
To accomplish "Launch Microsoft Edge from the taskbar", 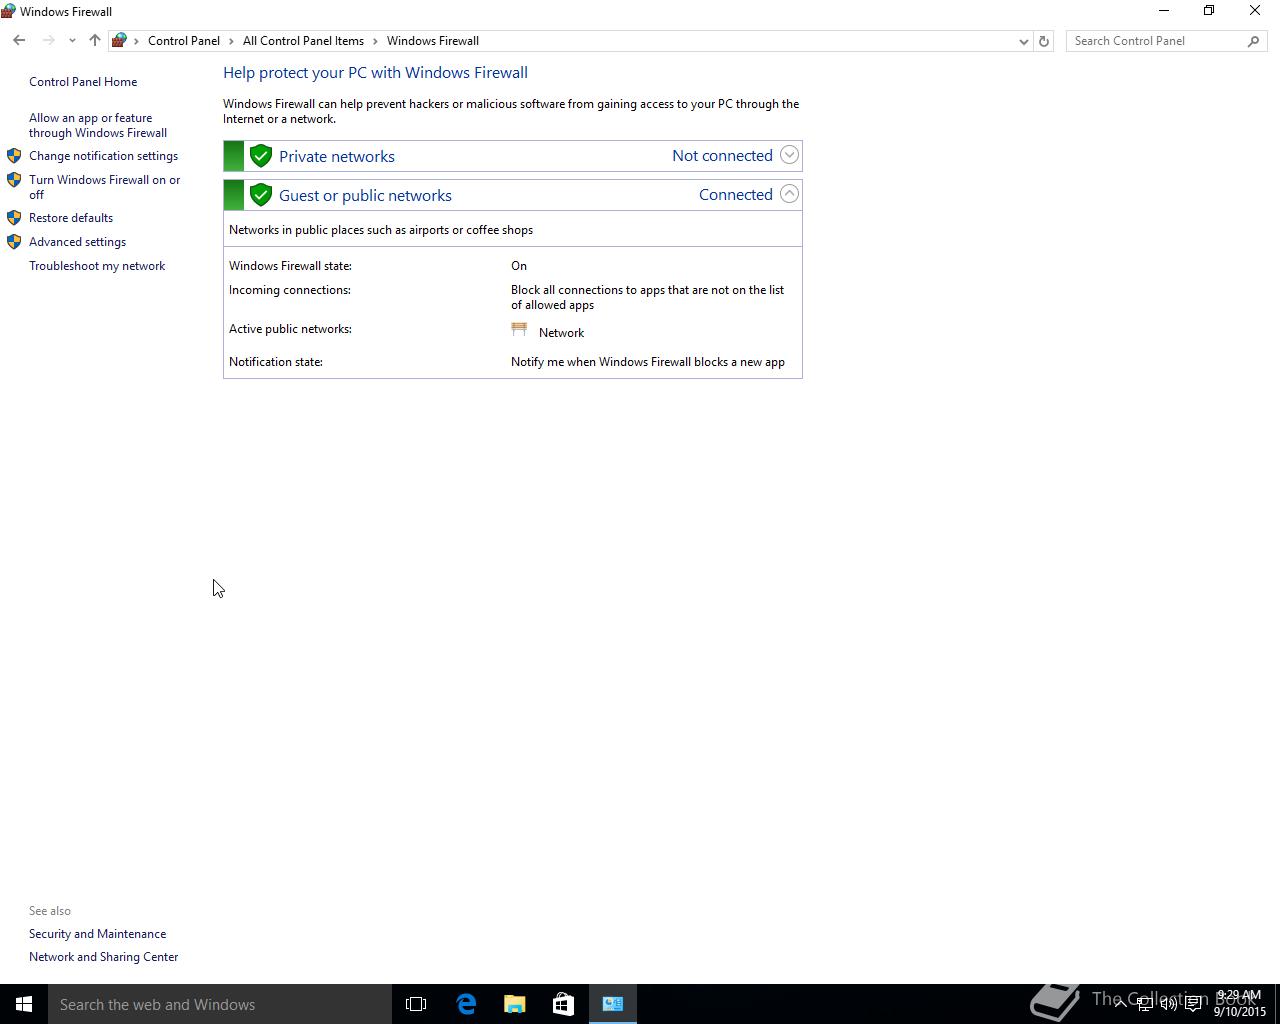I will 466,1004.
